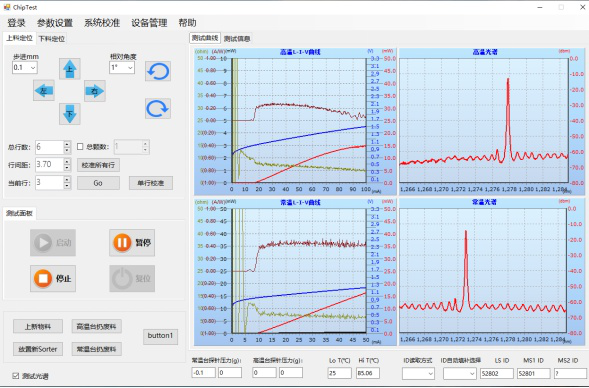Click the Go button
This screenshot has height=388, width=589.
coord(98,183)
